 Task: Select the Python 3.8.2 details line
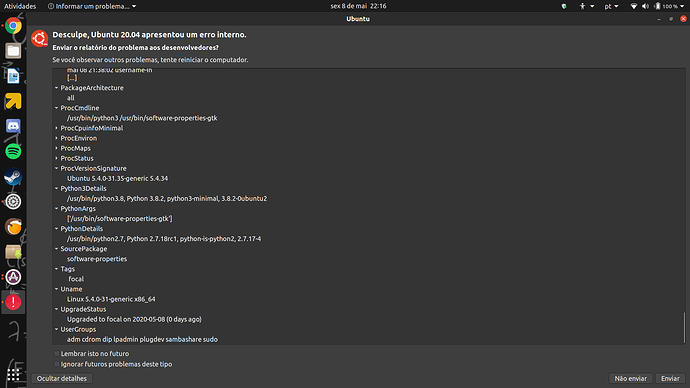[x=167, y=198]
